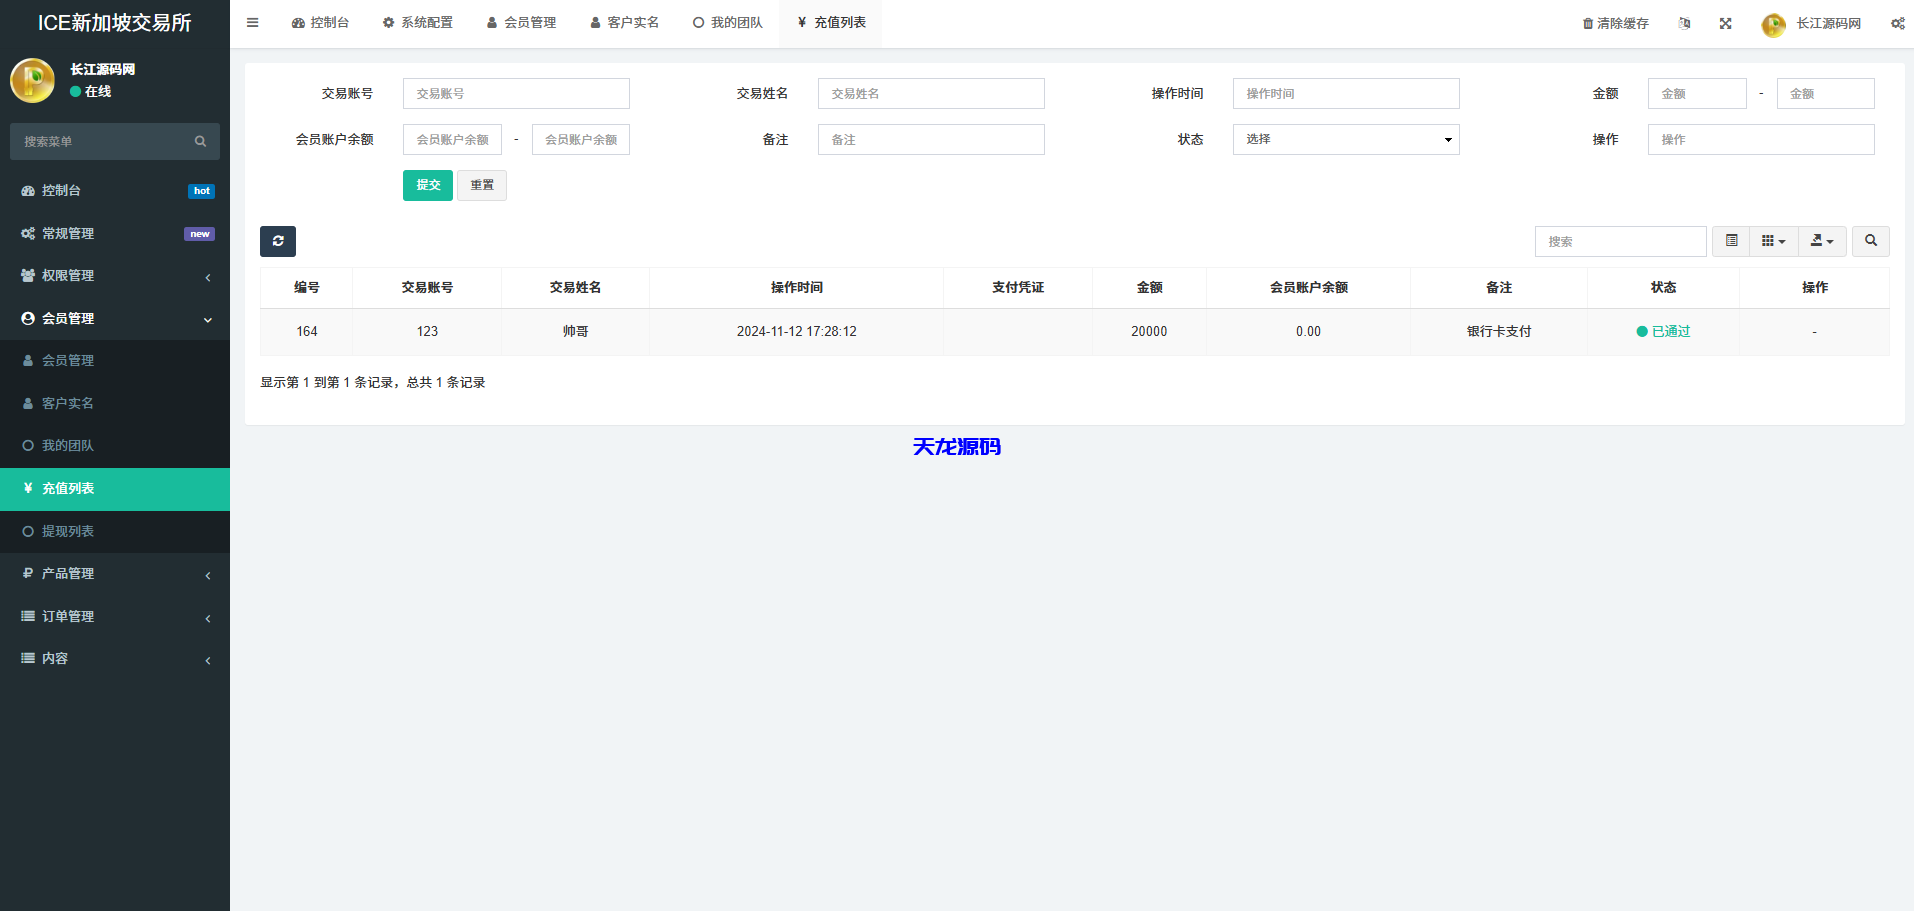Open the 状态 selection dropdown
Screen dimensions: 1914x911
(1345, 139)
